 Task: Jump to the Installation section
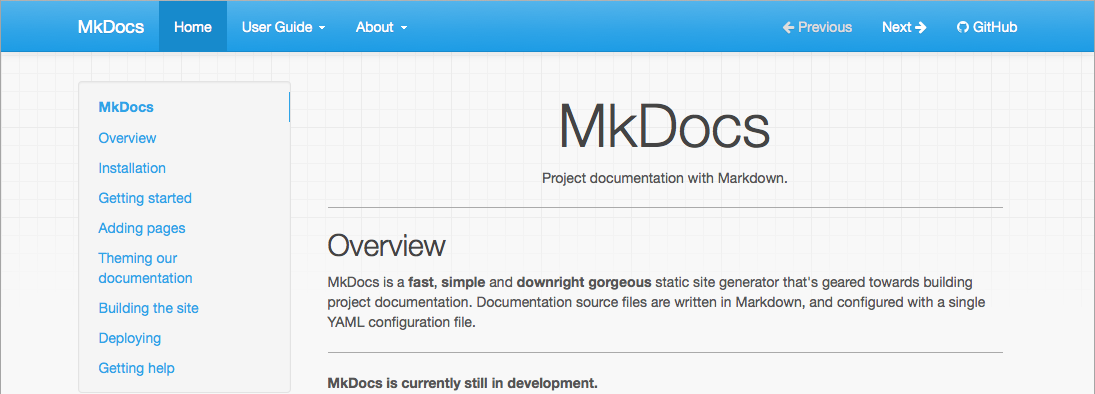132,168
